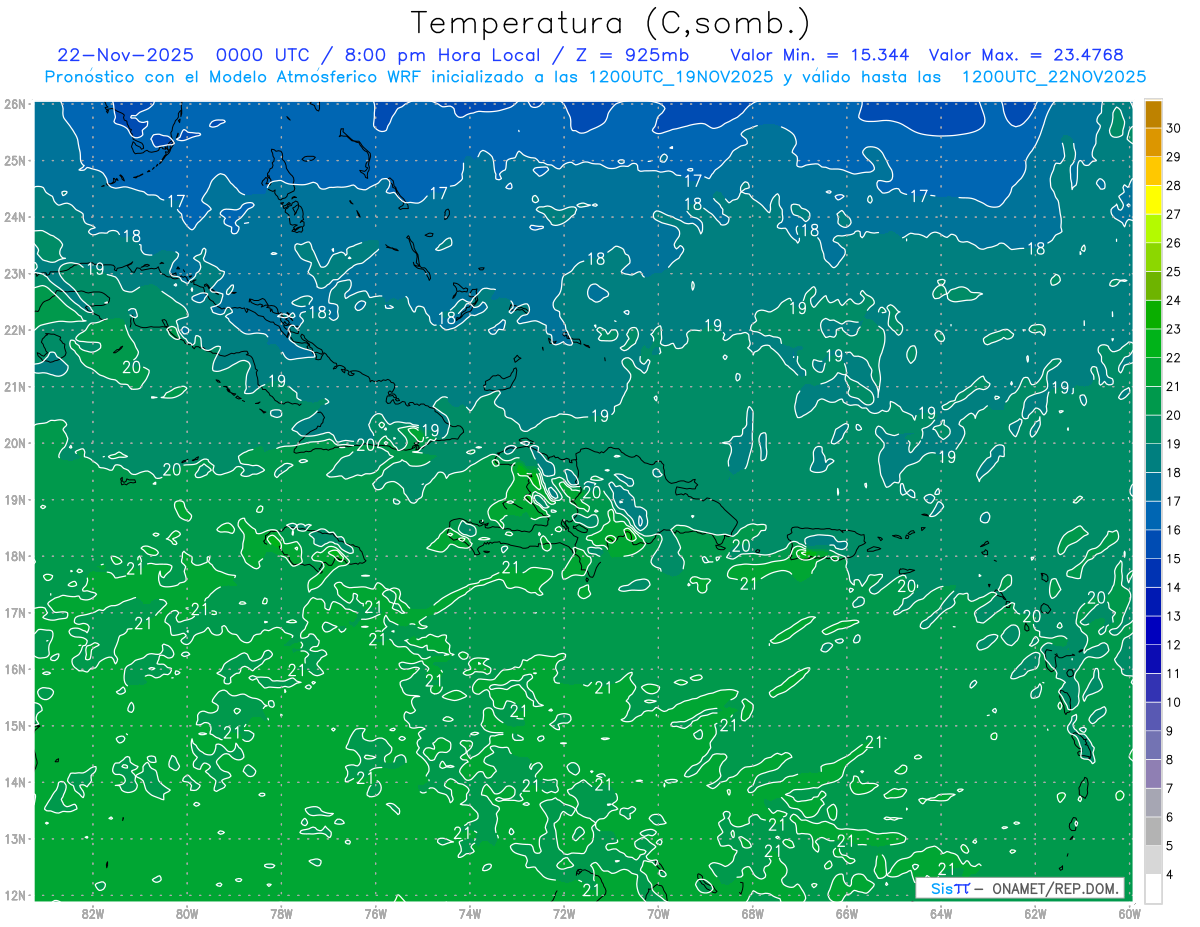
Task: Click the '23' label on color scale
Action: pyautogui.click(x=1174, y=329)
